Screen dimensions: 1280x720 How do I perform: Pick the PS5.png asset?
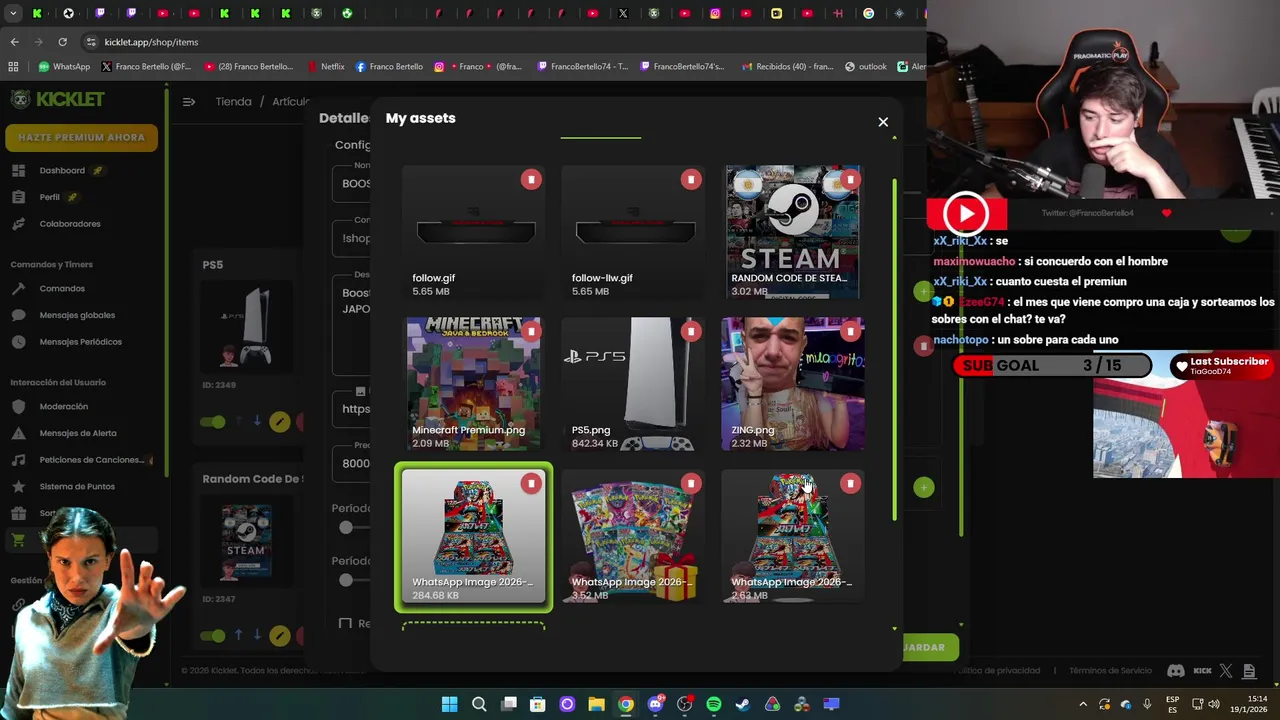click(x=633, y=385)
